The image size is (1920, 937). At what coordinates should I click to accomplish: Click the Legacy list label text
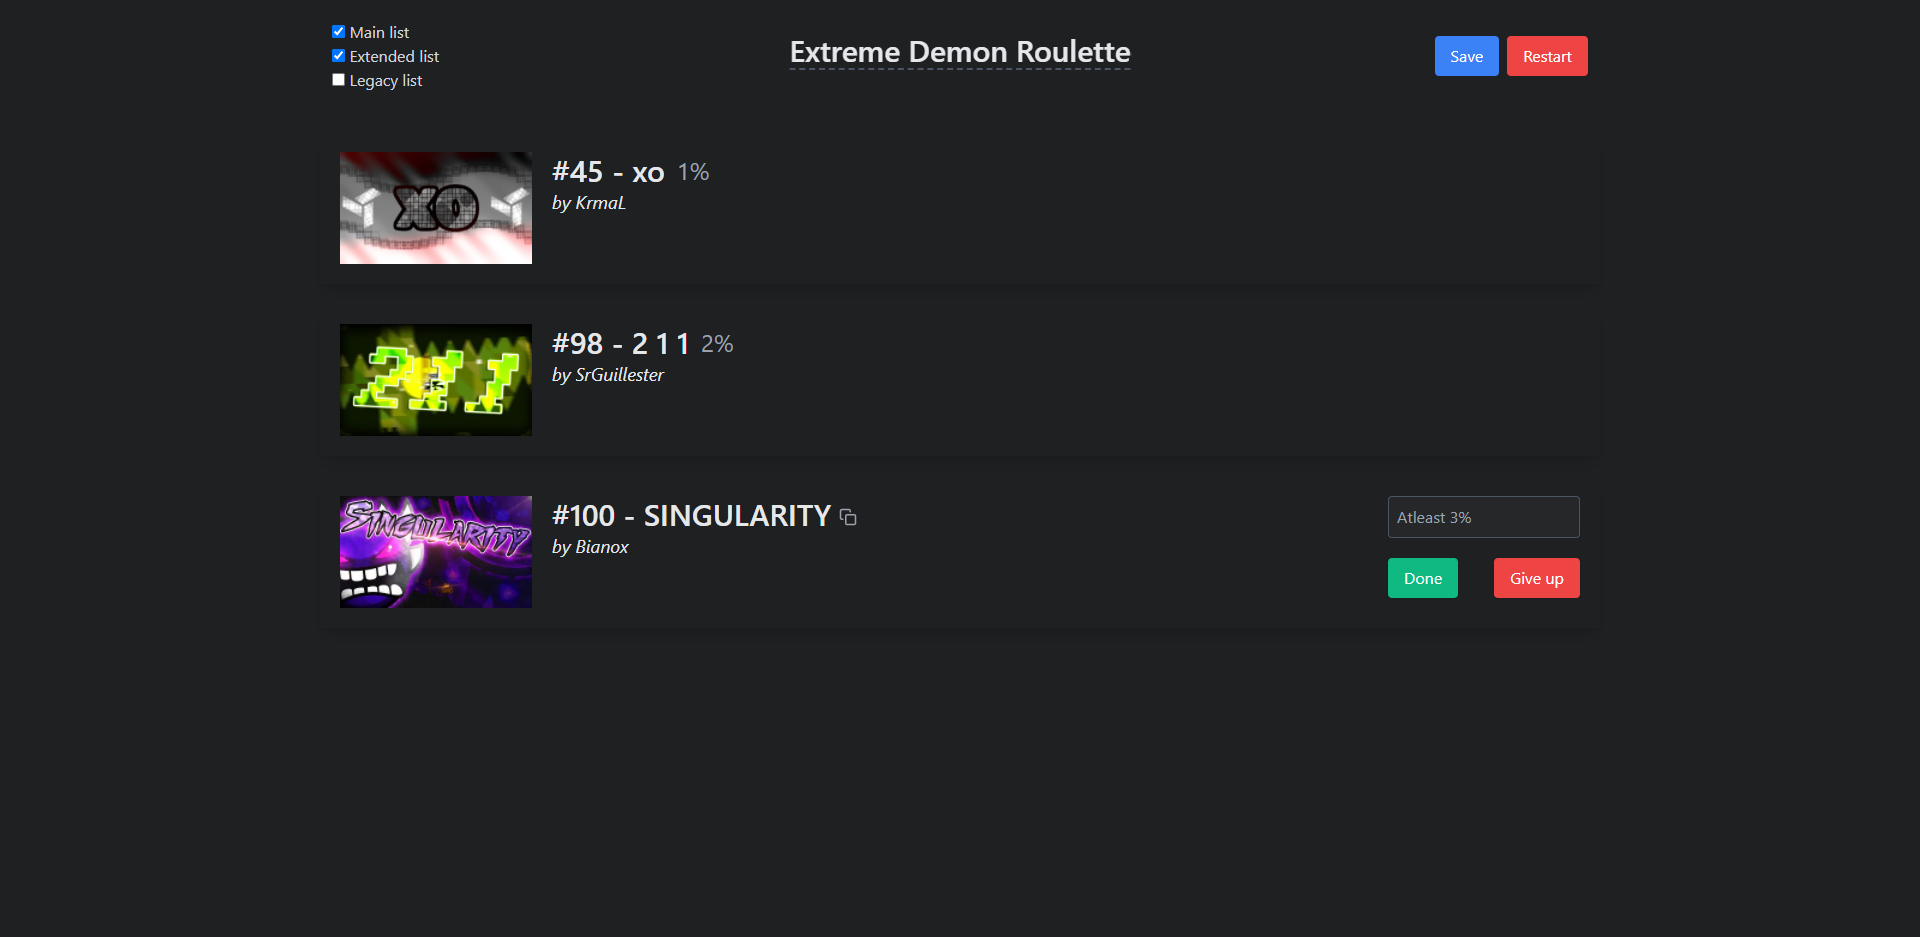(386, 81)
